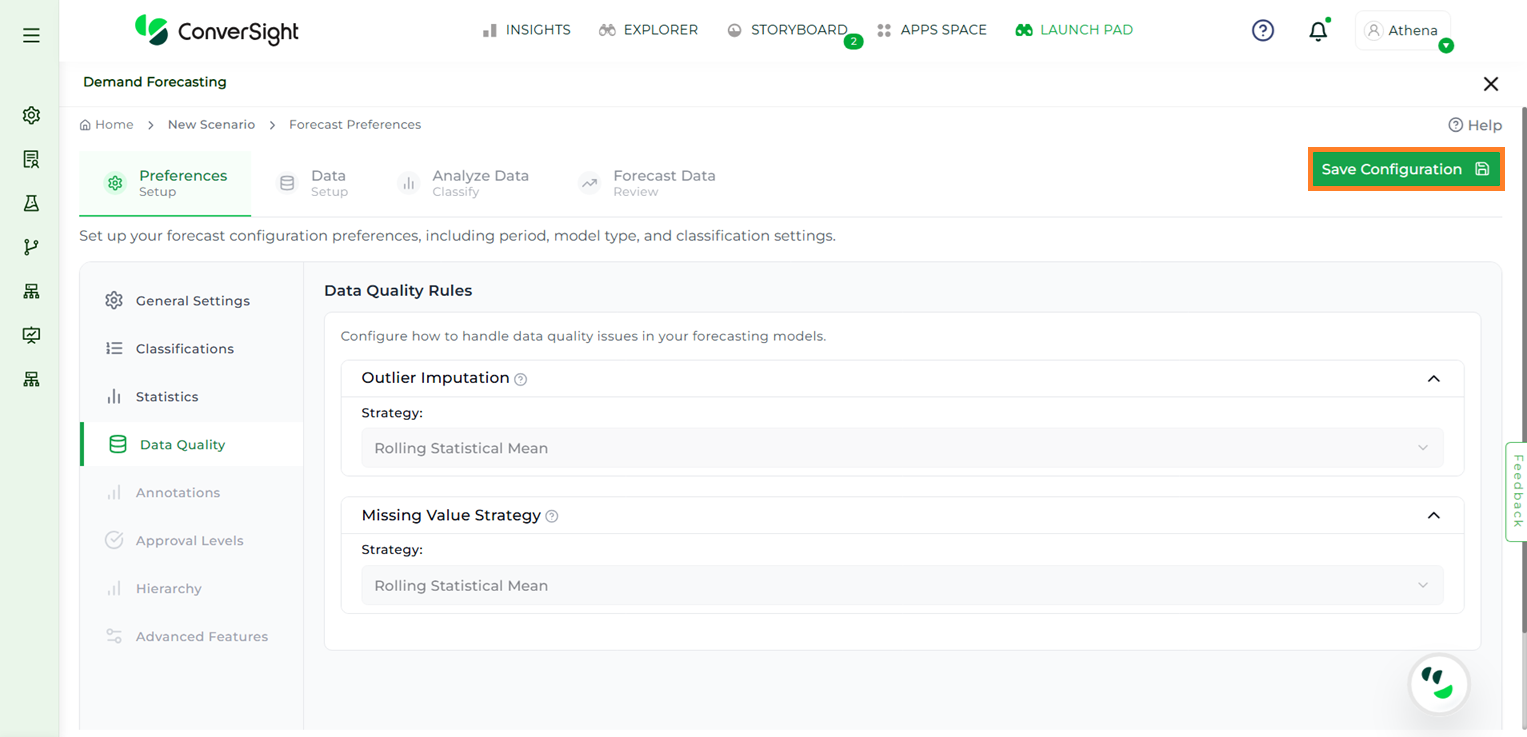Viewport: 1527px width, 737px height.
Task: Click the Save Configuration button
Action: (x=1405, y=170)
